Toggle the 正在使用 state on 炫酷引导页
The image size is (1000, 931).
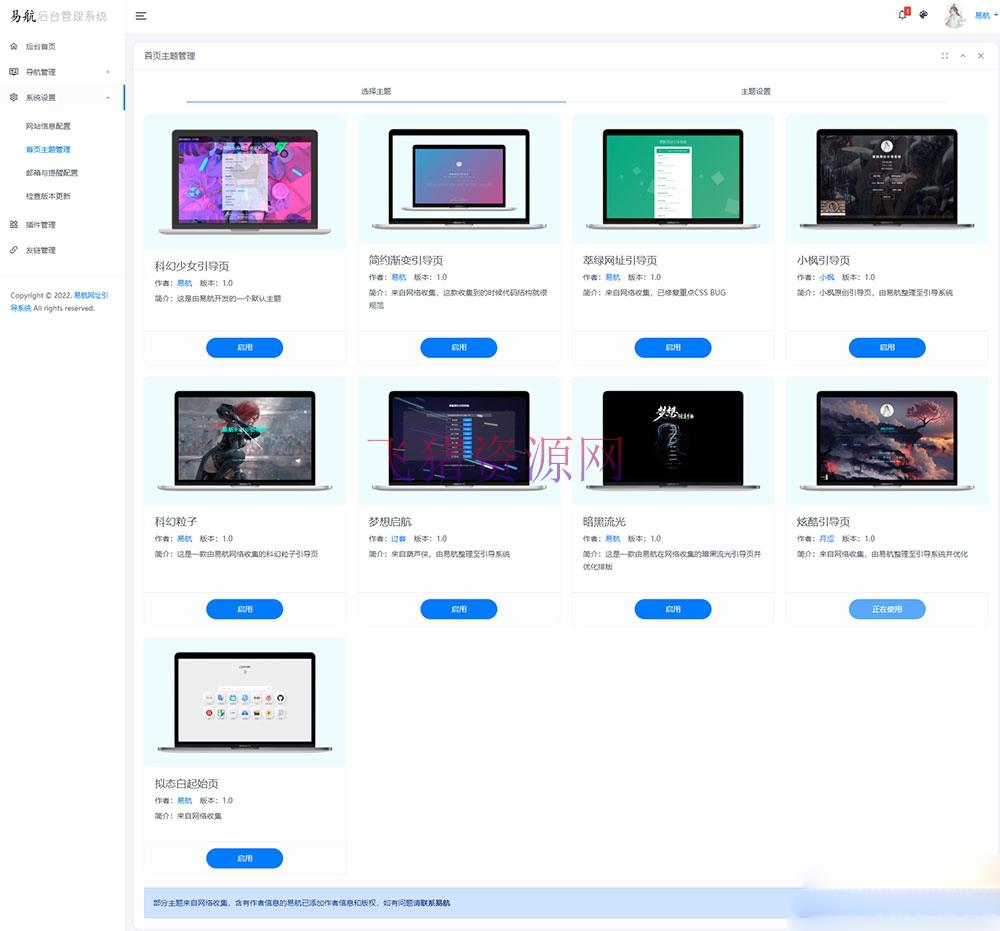point(887,608)
